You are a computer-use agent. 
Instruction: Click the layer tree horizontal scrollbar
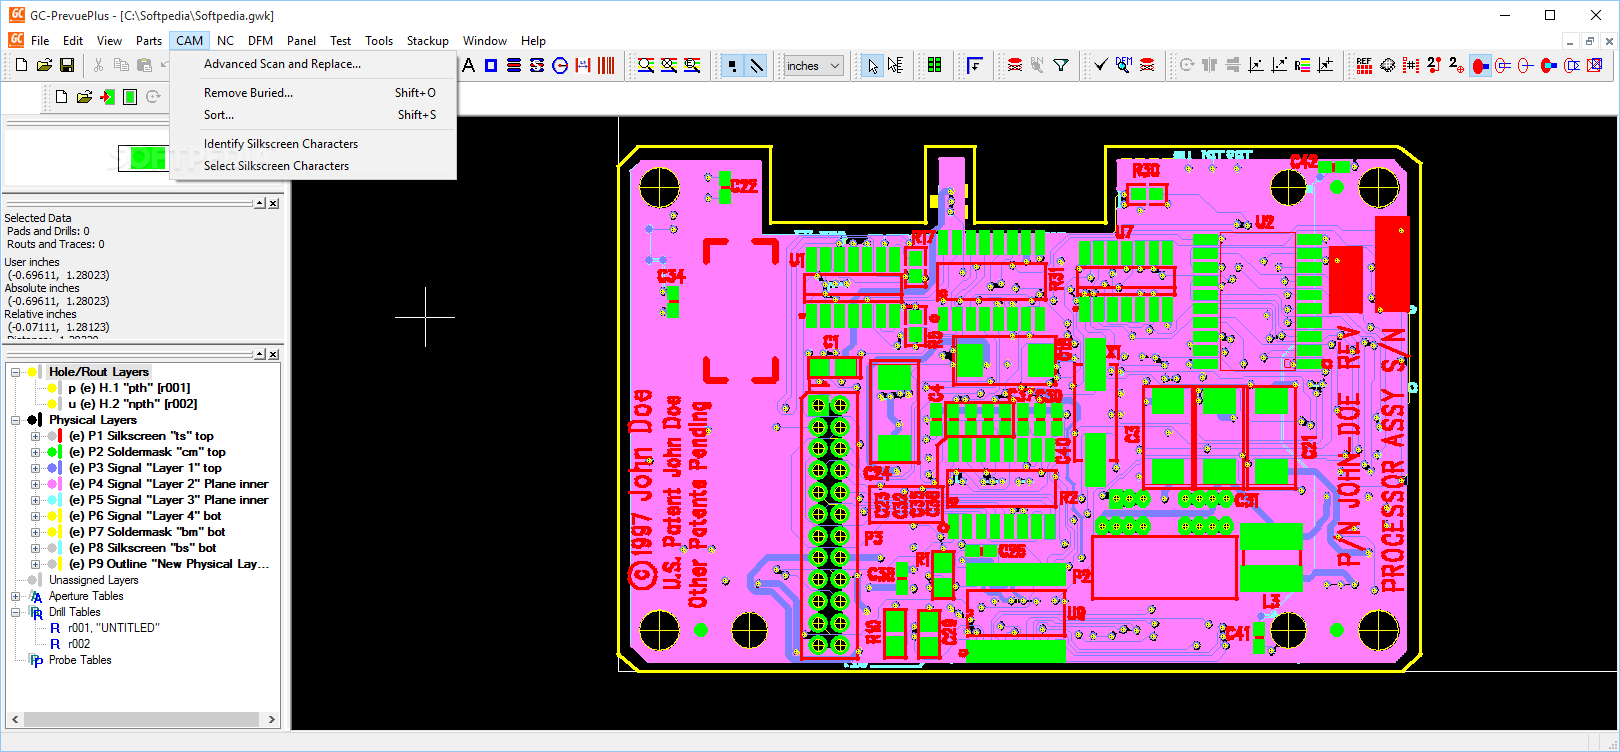tap(143, 719)
